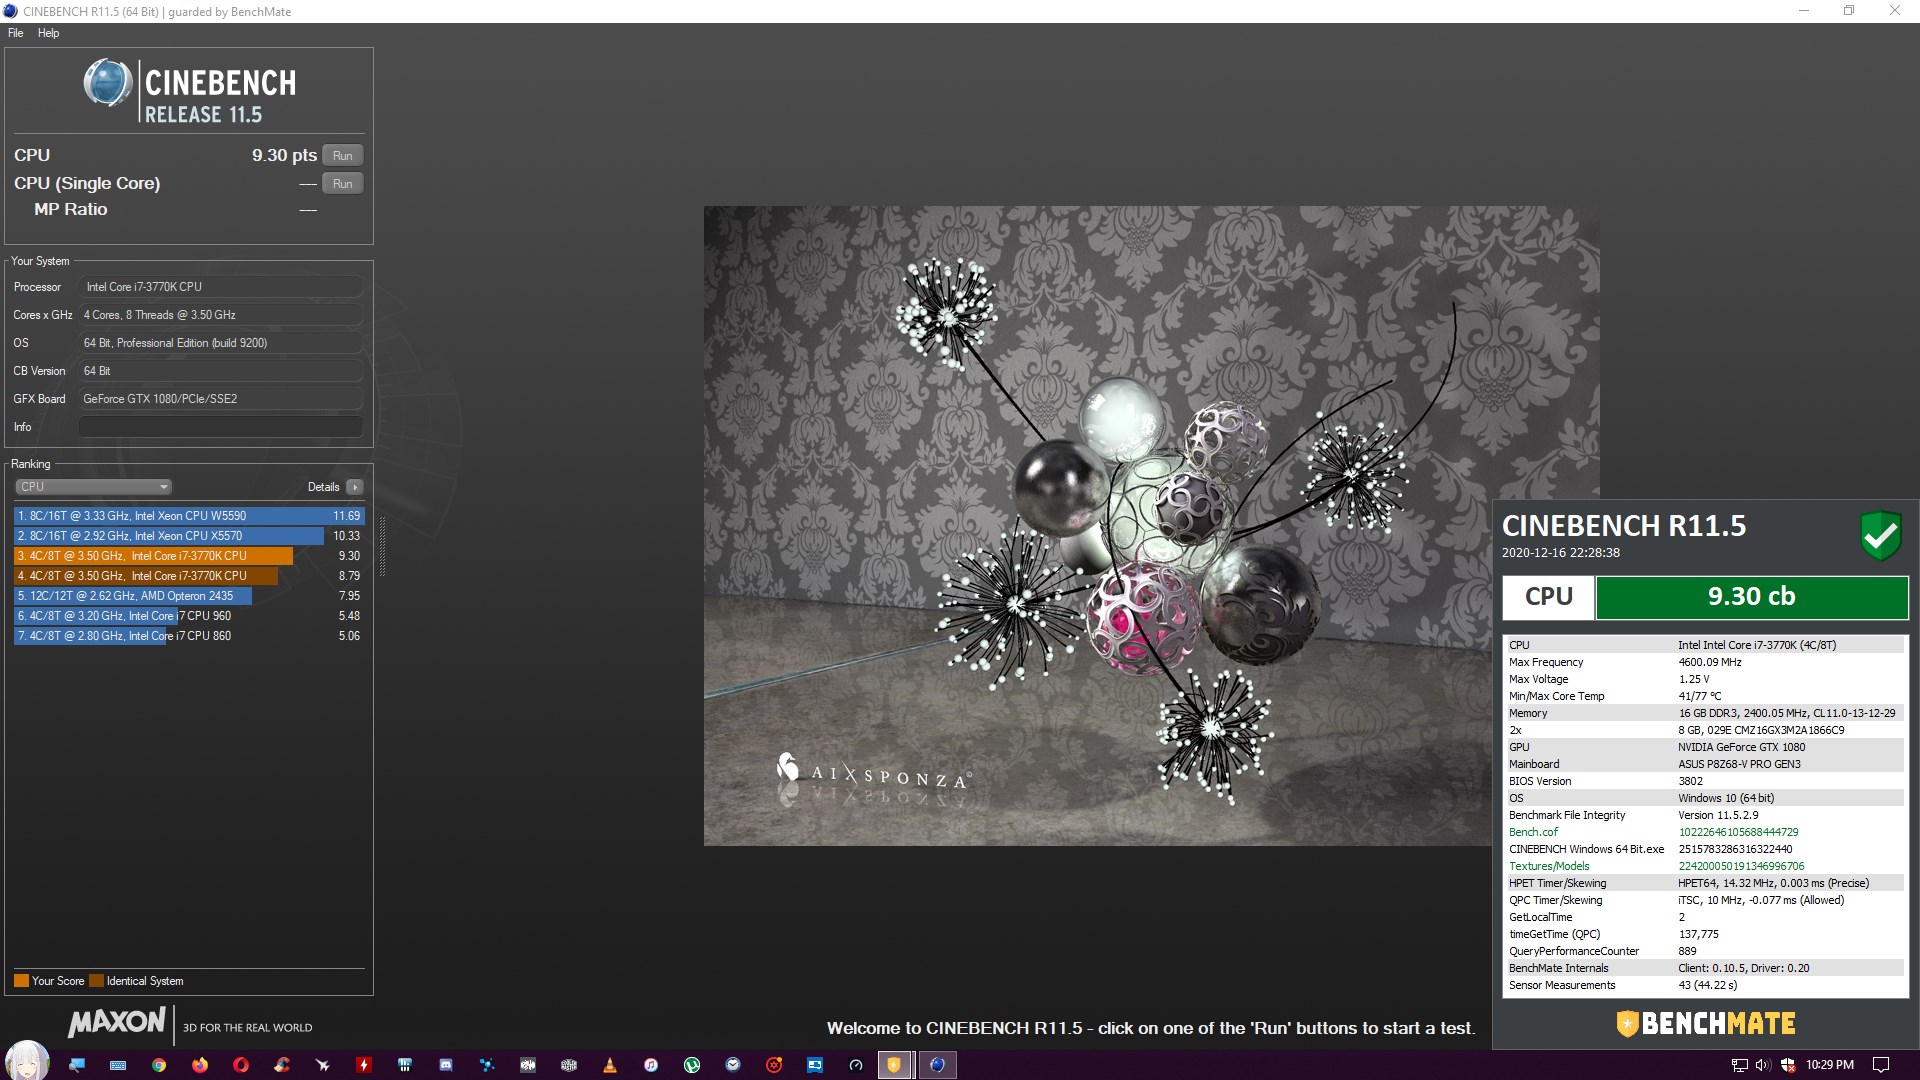Viewport: 1920px width, 1080px height.
Task: Run the CPU Single Core test
Action: click(x=342, y=184)
